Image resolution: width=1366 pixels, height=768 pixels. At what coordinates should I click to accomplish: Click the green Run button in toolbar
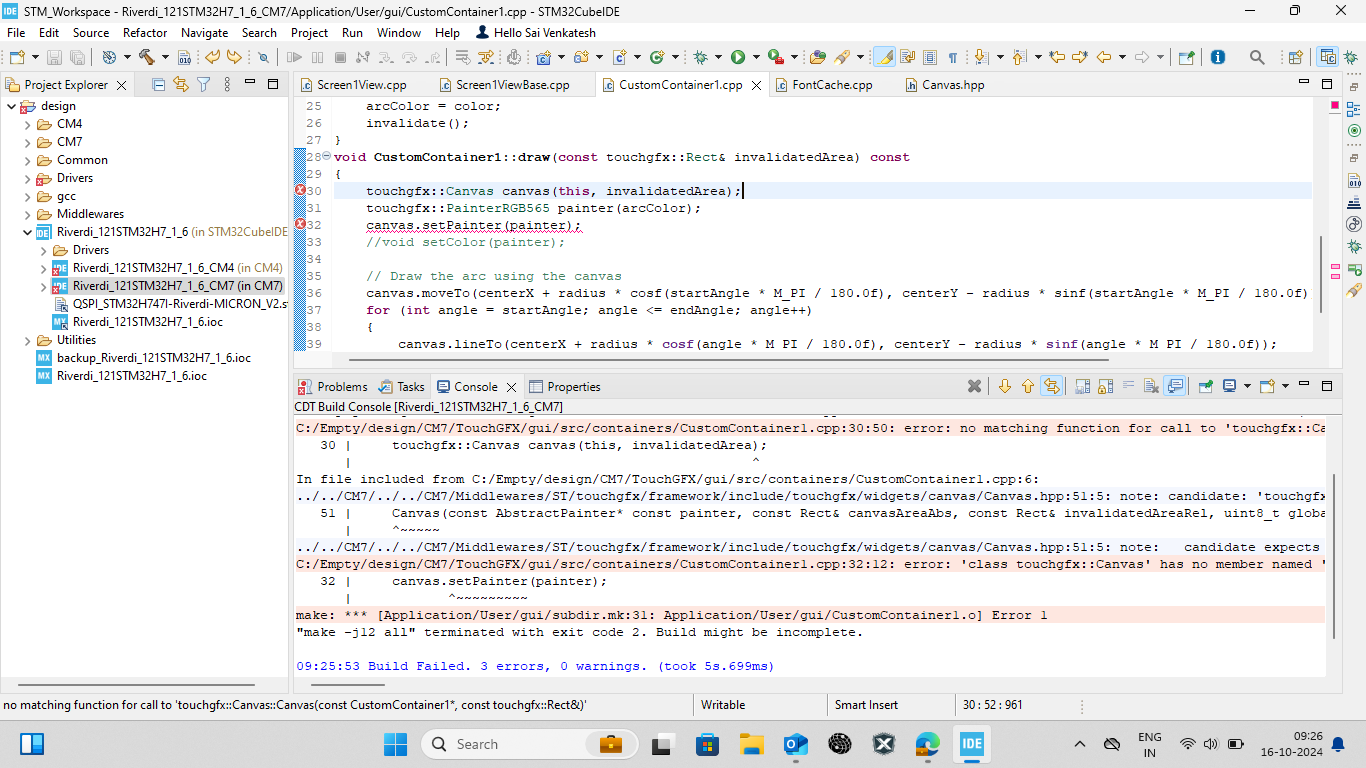tap(738, 57)
